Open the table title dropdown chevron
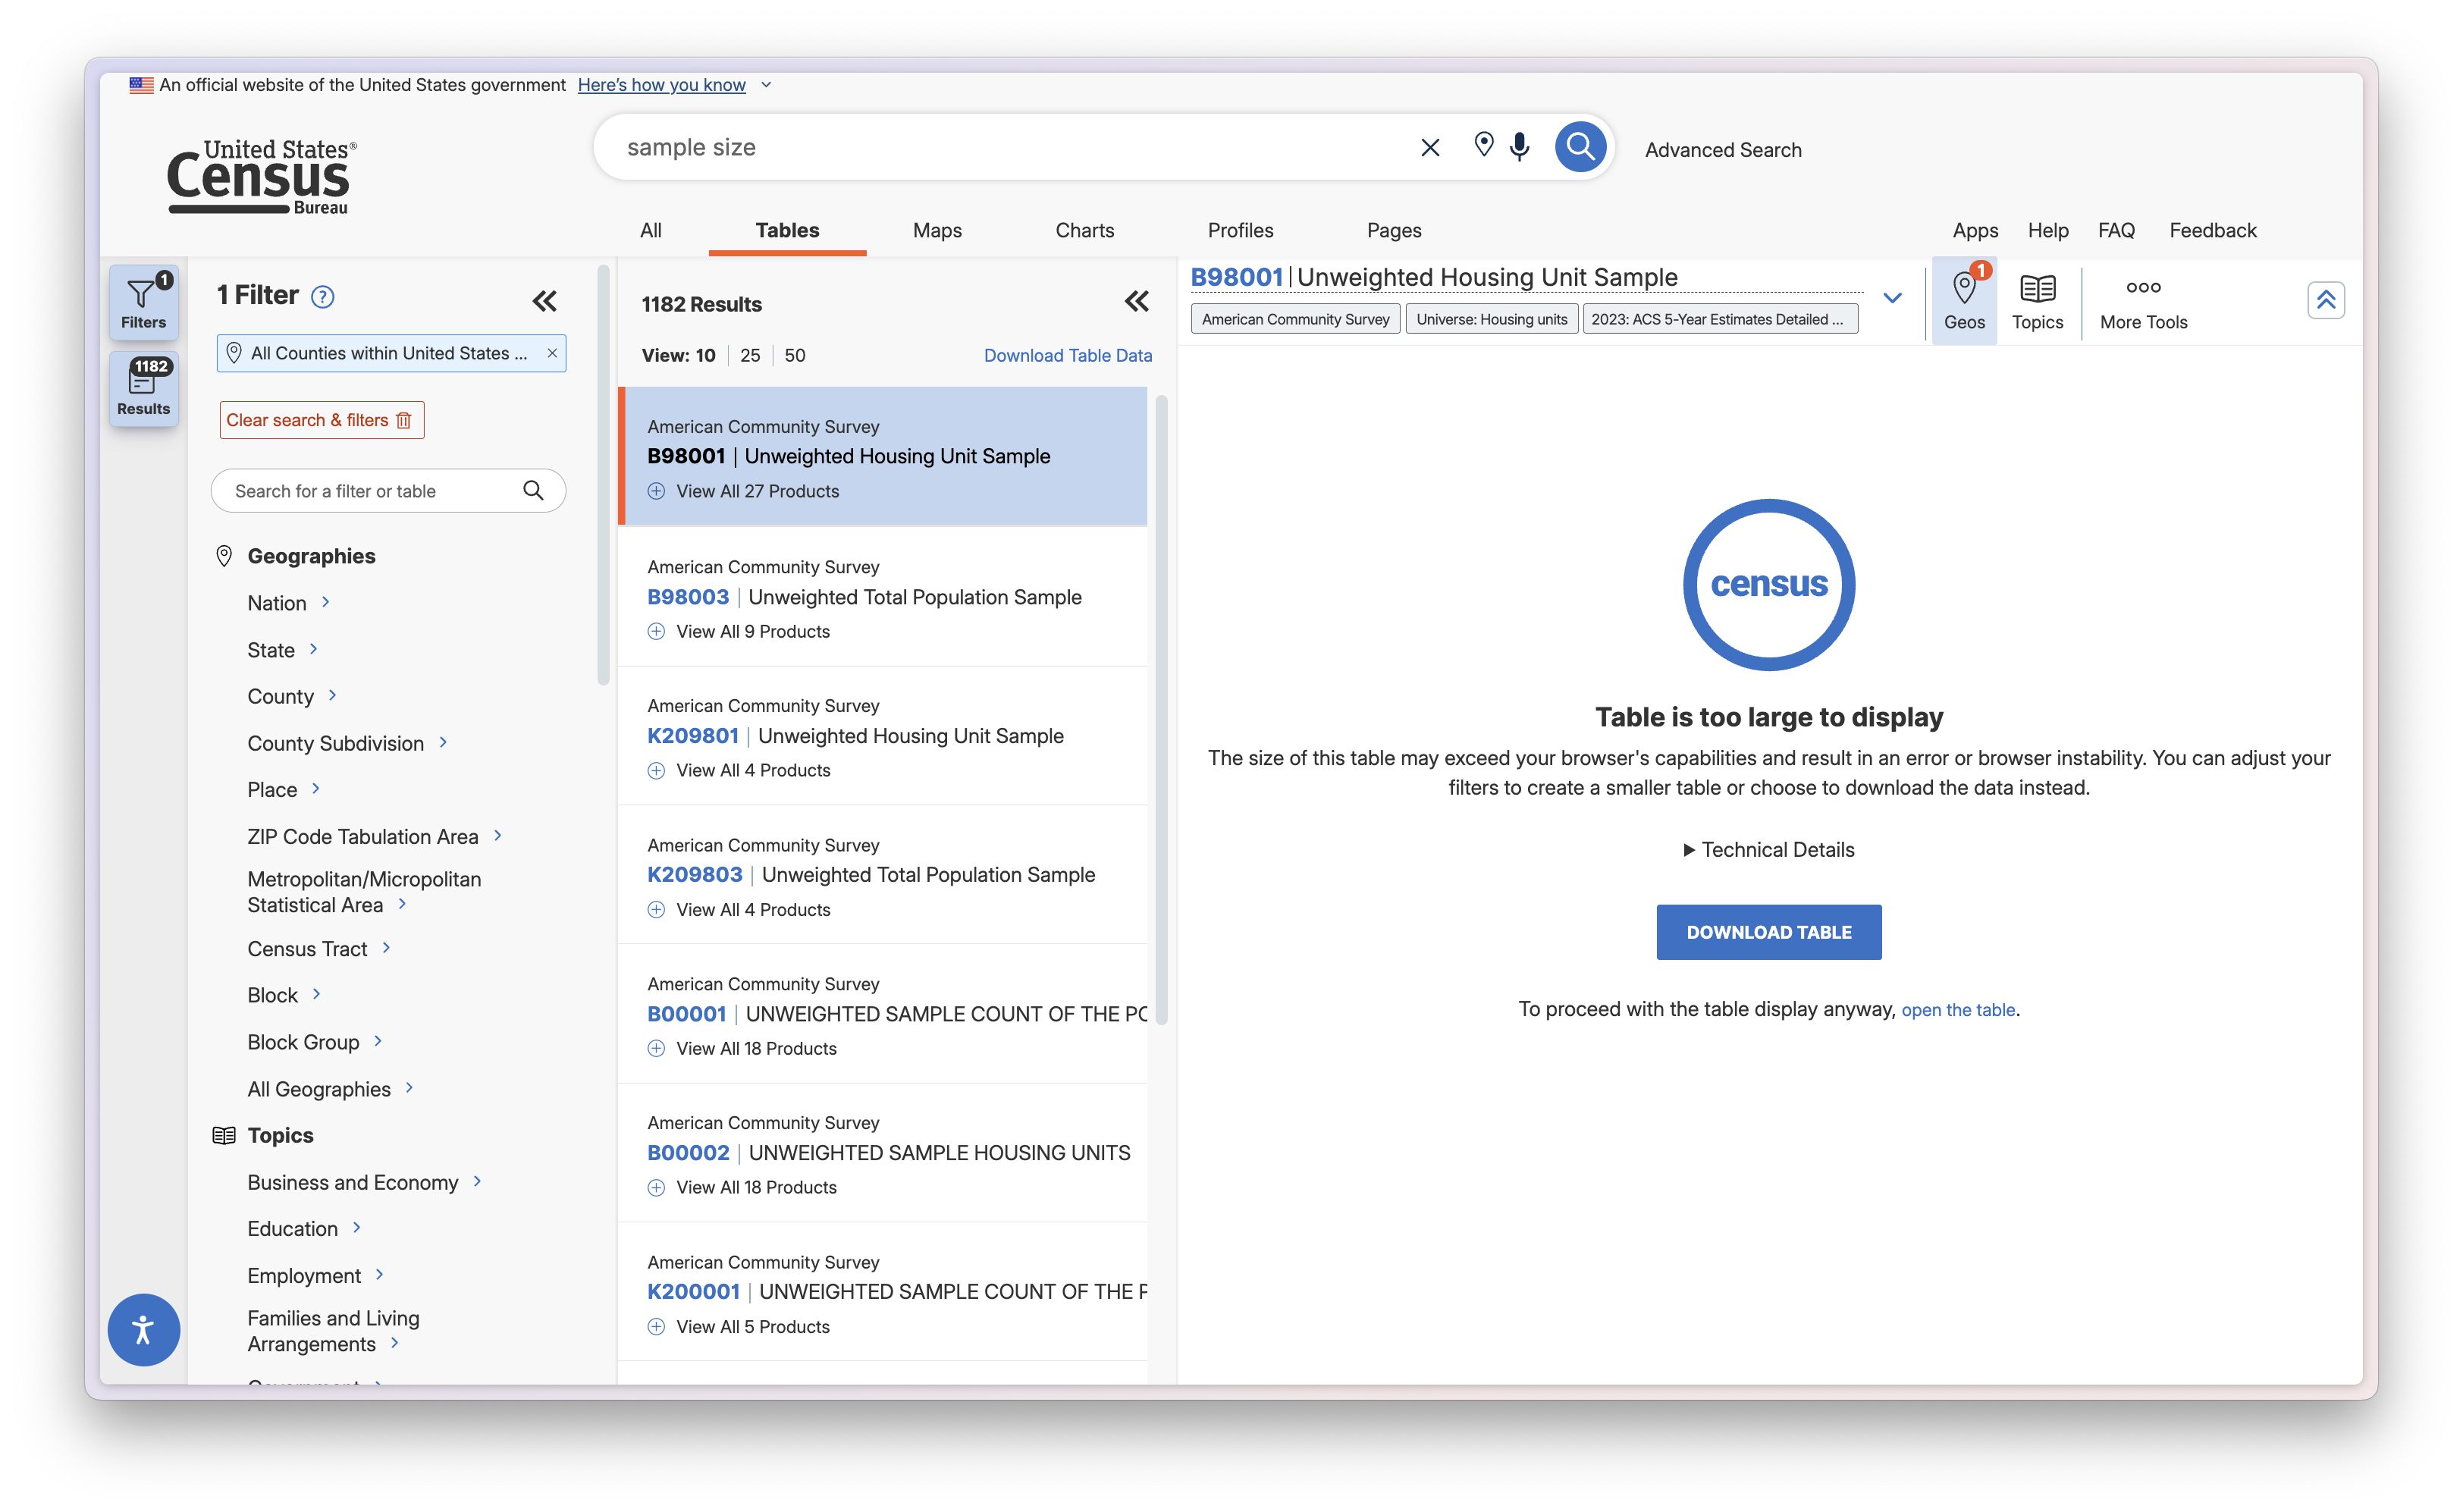The width and height of the screenshot is (2463, 1512). click(1892, 298)
